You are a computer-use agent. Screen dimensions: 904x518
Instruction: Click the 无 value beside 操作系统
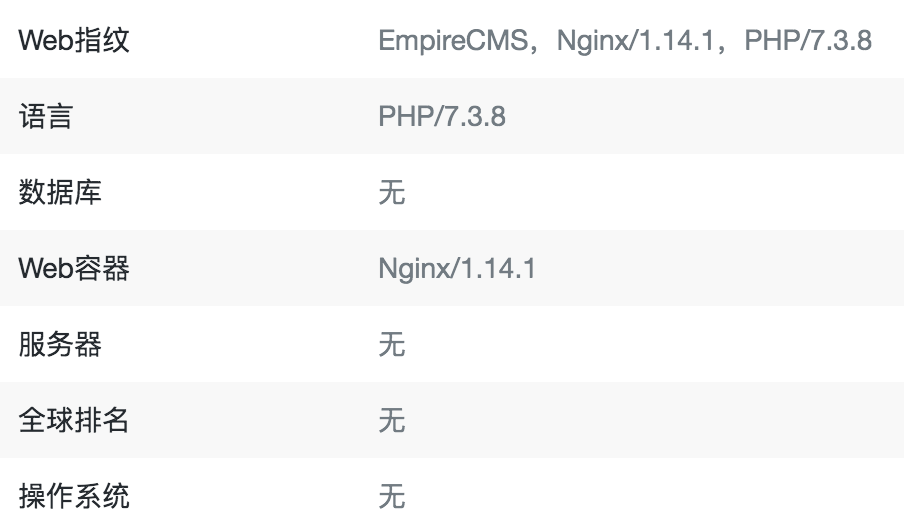pyautogui.click(x=391, y=496)
